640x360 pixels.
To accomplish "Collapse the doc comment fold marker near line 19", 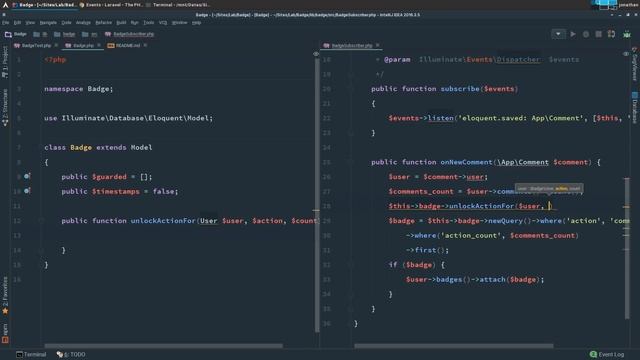I will click(x=350, y=74).
